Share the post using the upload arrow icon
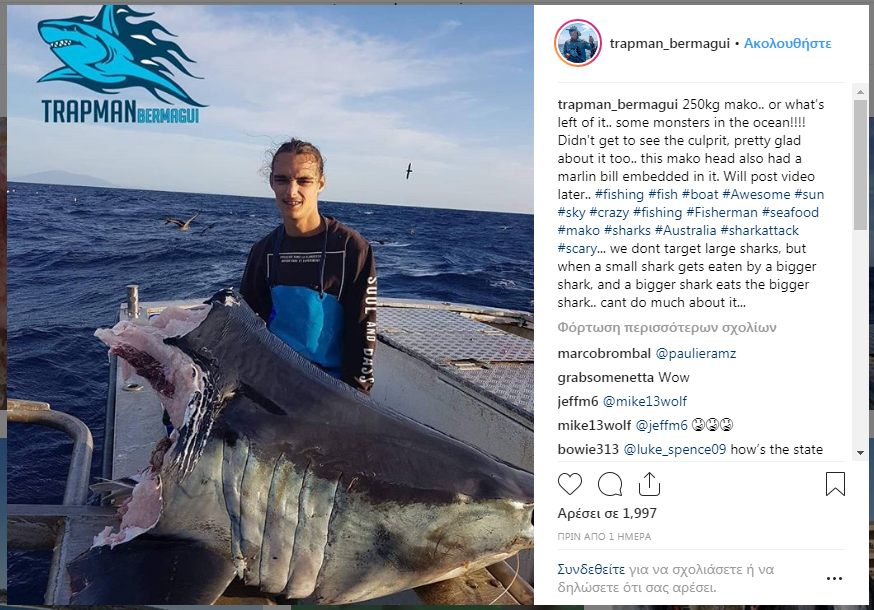Viewport: 874px width, 610px height. [649, 483]
